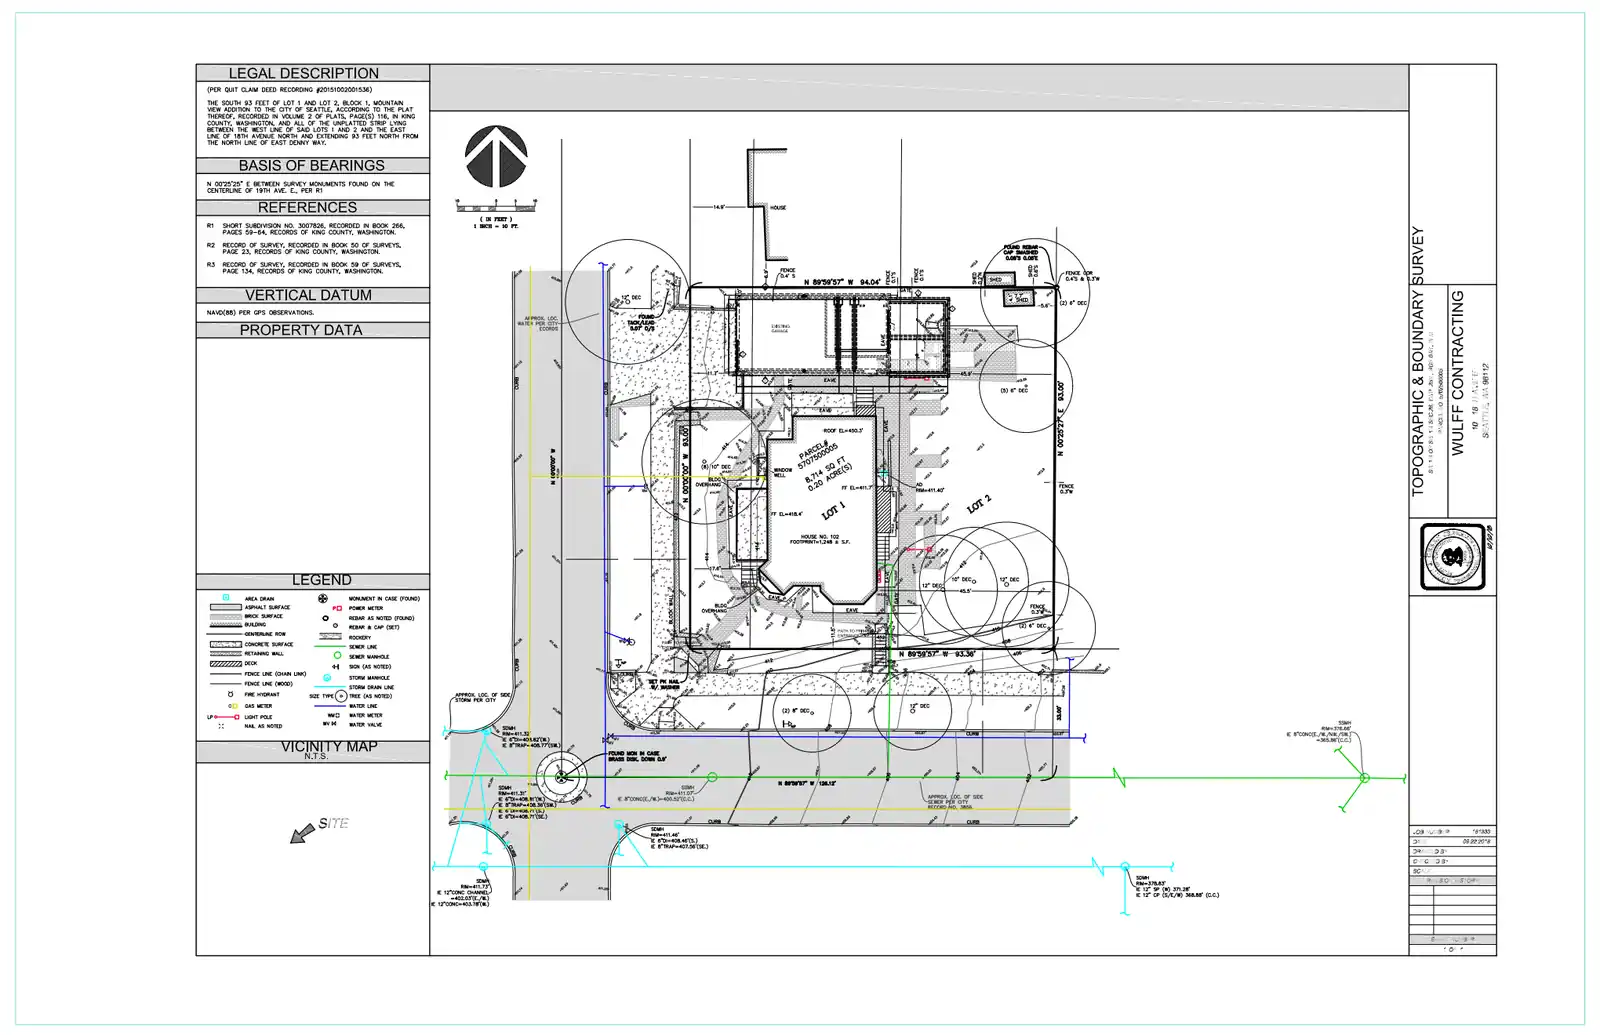Click the LEGEND heading
Viewport: 1600px width, 1035px height.
point(321,580)
